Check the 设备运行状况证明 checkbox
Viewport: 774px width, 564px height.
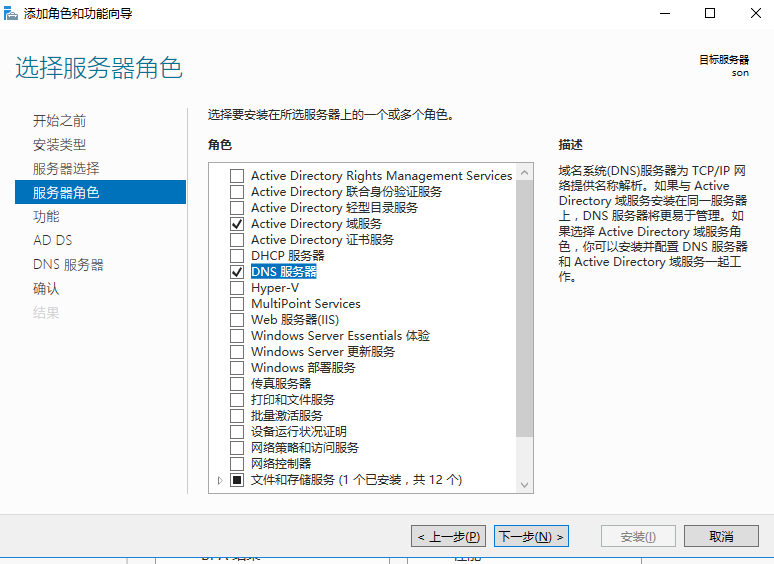237,432
